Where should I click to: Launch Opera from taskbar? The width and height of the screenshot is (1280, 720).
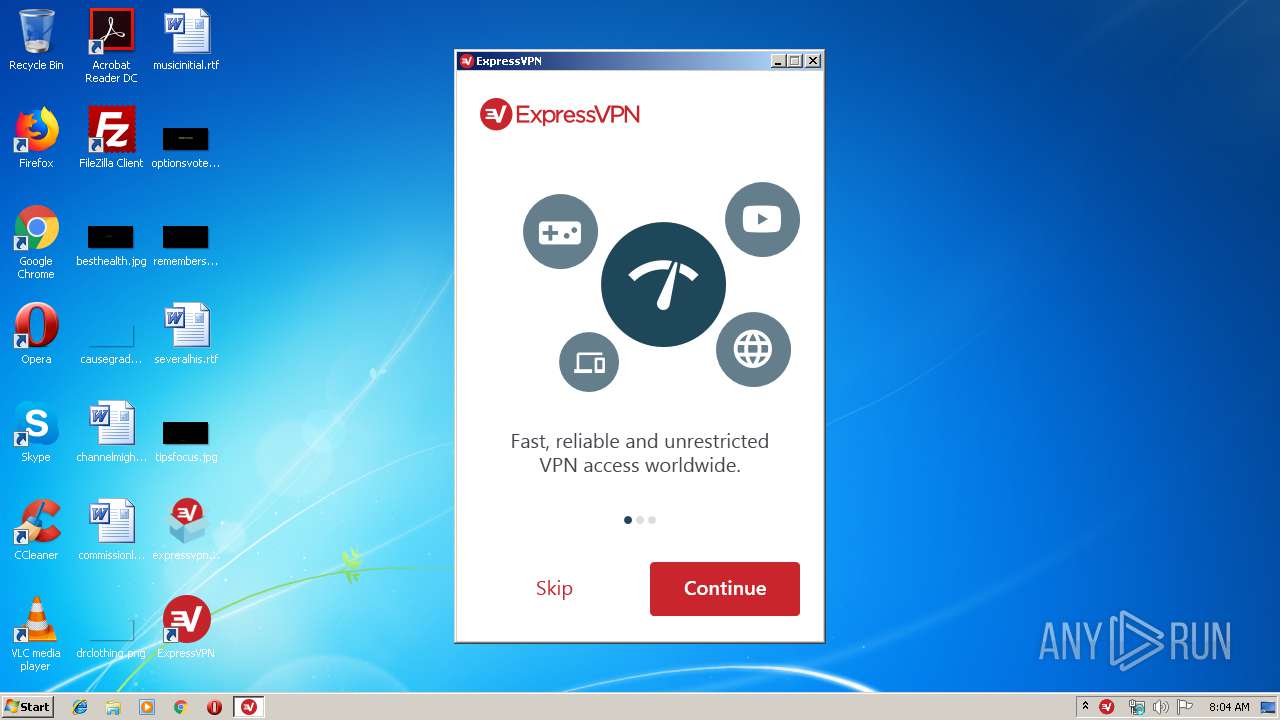pos(214,707)
